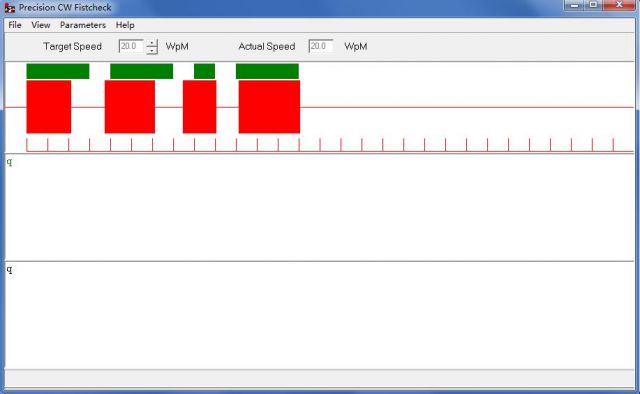640x394 pixels.
Task: Click the first red keyed dash block
Action: point(49,107)
